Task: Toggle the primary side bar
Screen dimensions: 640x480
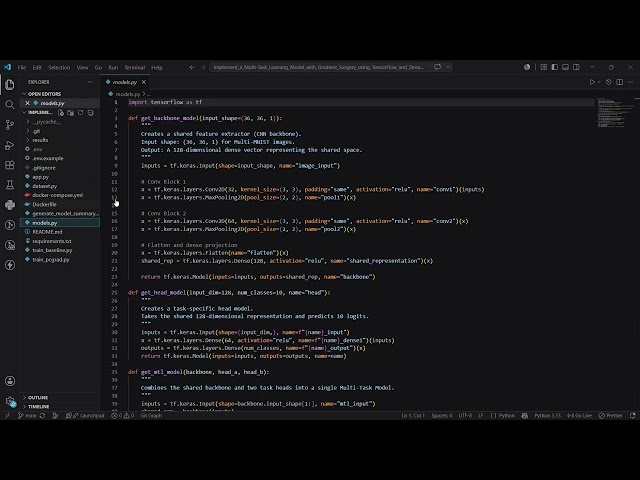Action: [555, 67]
